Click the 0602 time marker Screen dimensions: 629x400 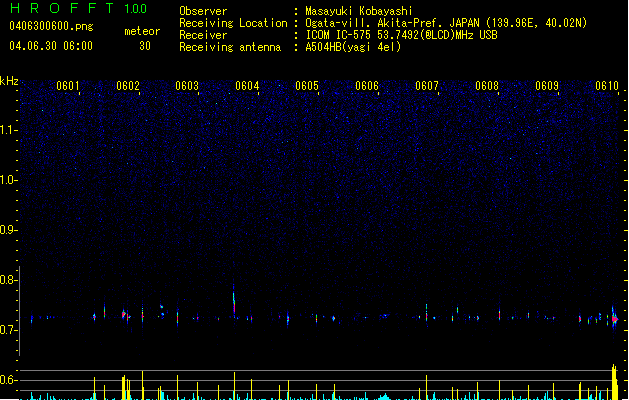[x=128, y=86]
